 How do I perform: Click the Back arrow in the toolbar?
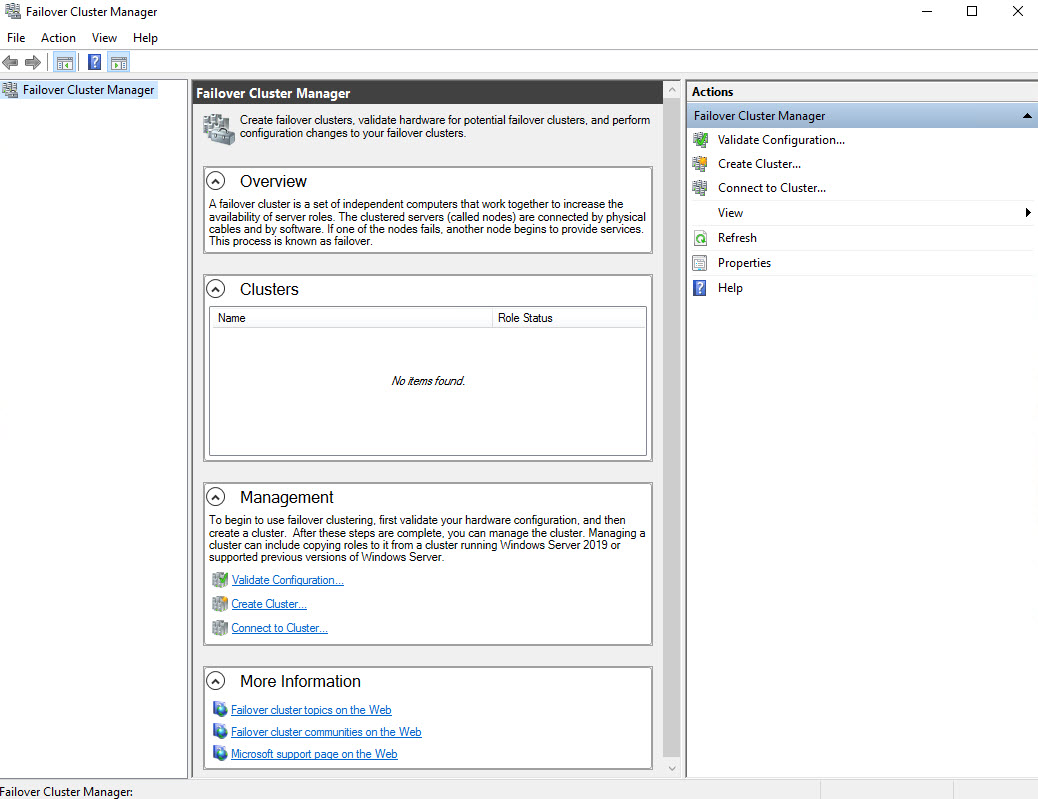(x=11, y=62)
